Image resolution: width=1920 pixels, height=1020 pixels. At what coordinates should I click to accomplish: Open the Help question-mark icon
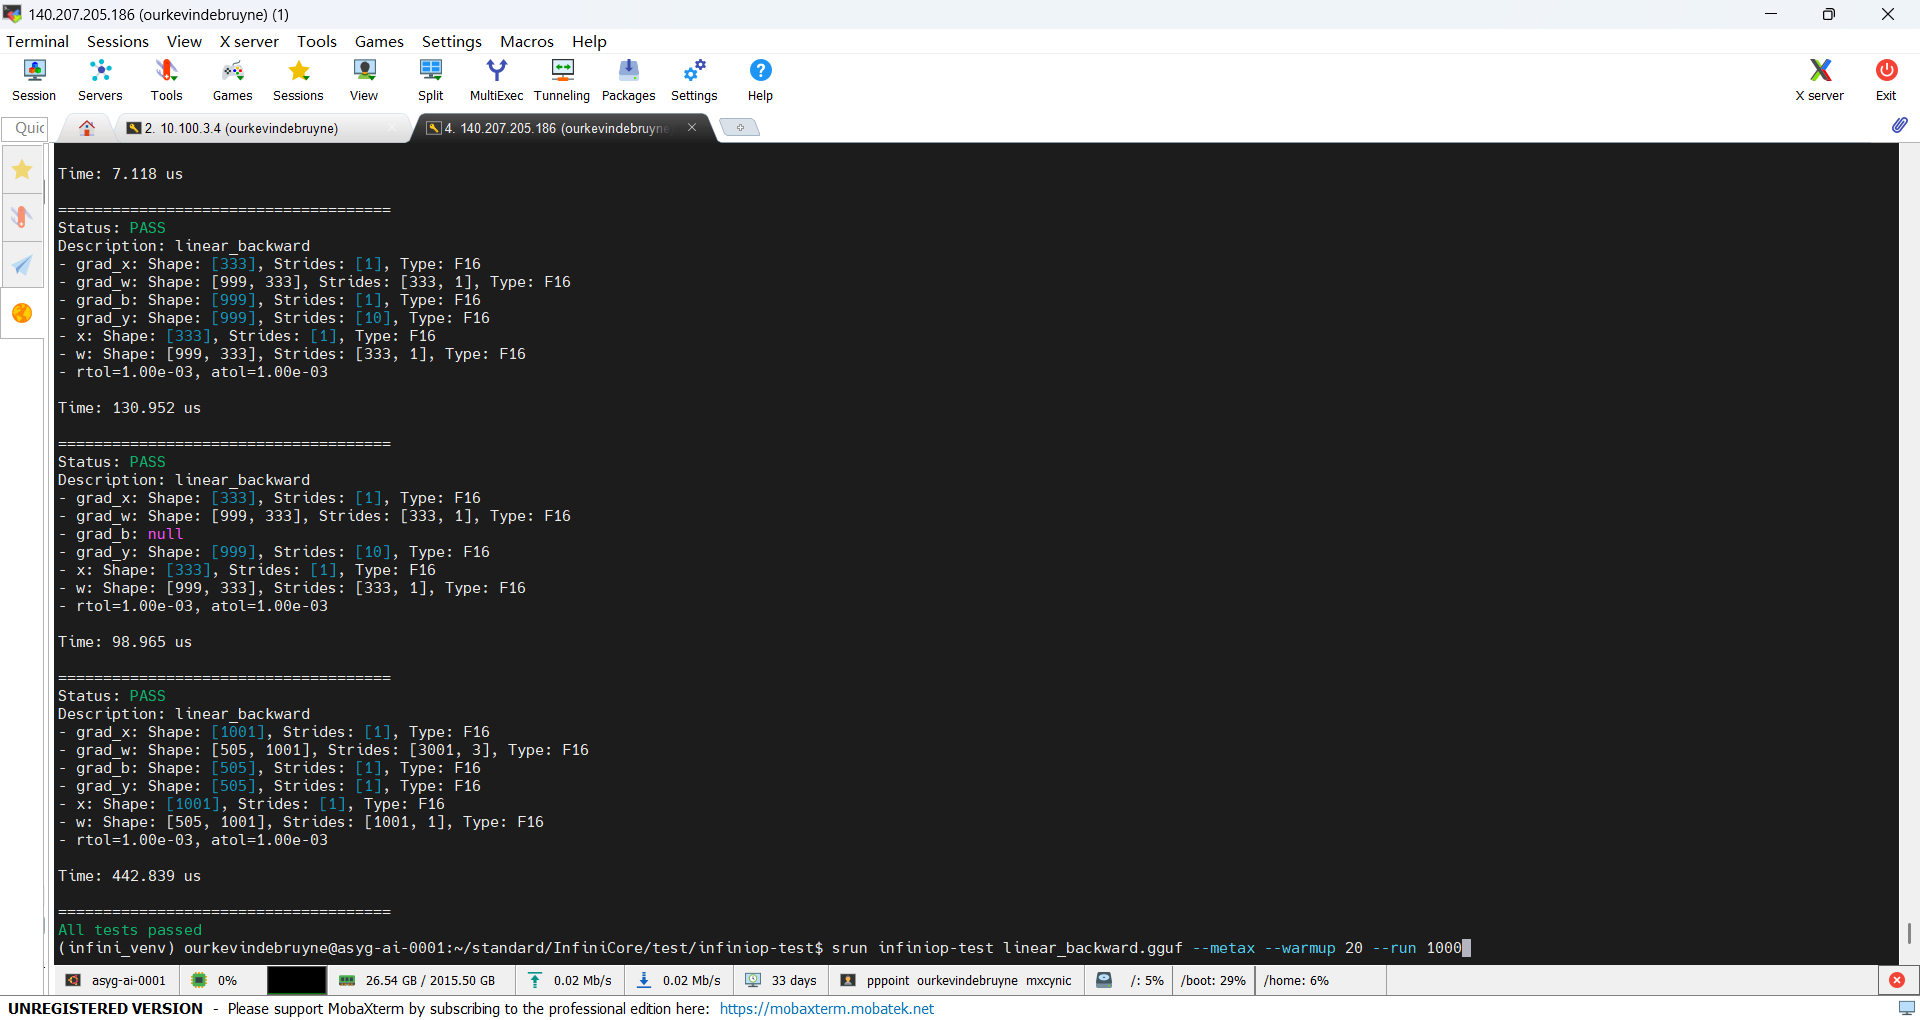point(760,80)
